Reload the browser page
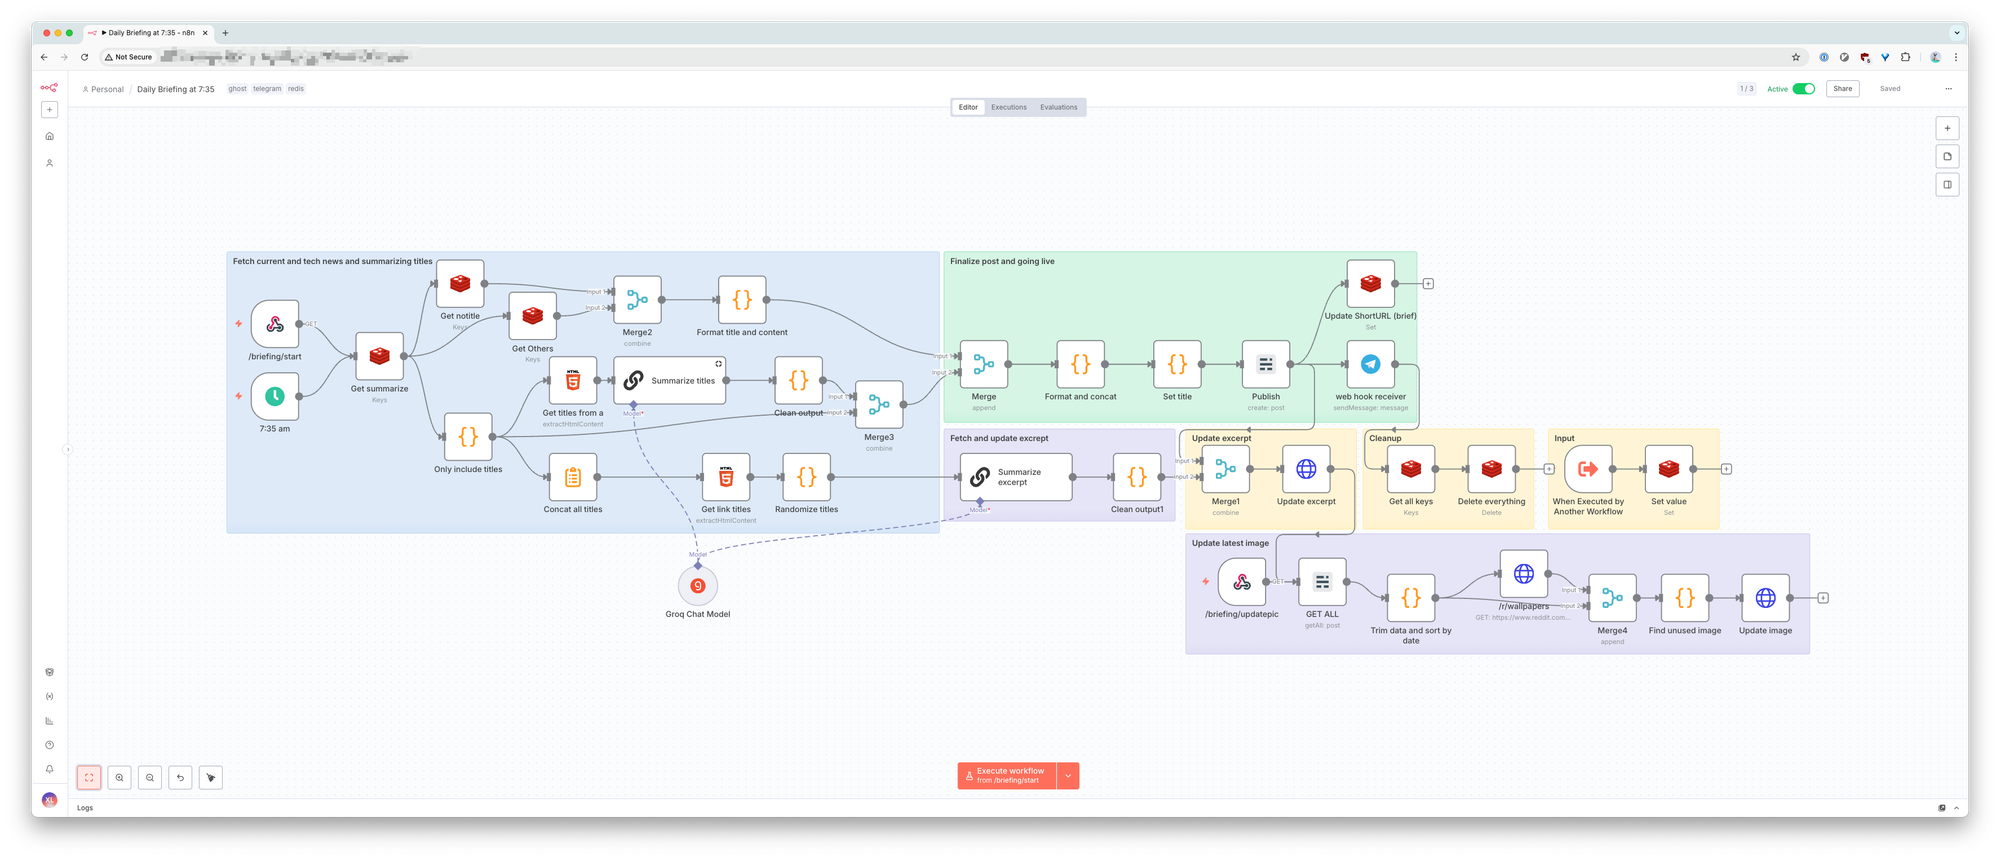The width and height of the screenshot is (2000, 859). [x=85, y=57]
